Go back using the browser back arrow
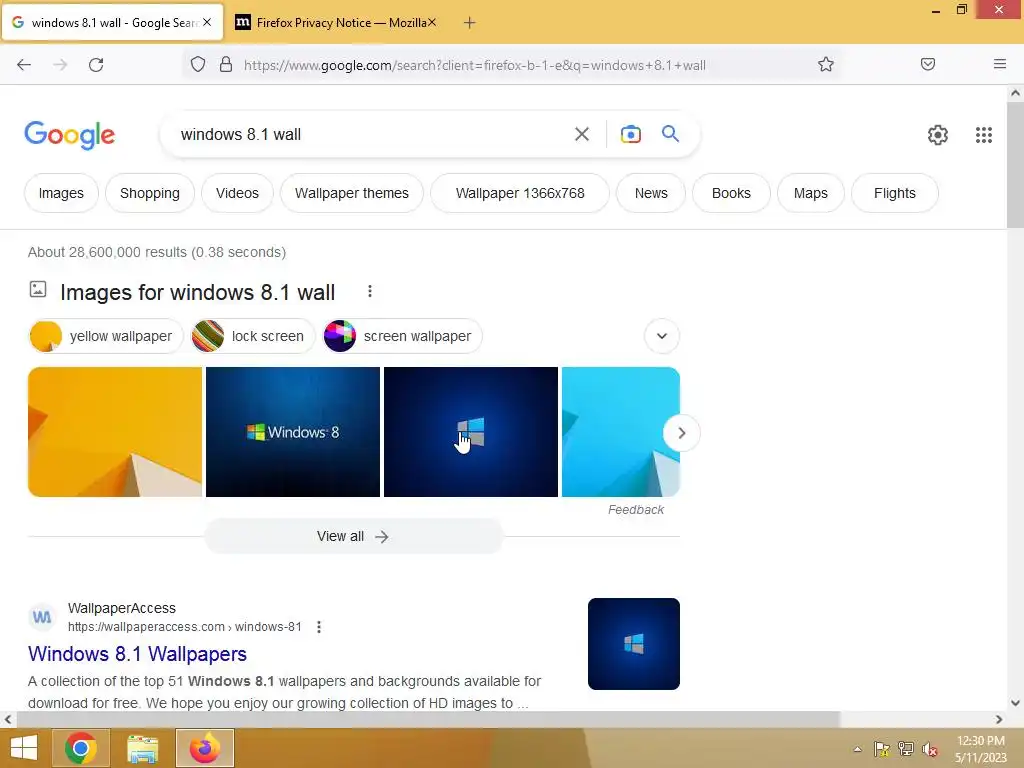The height and width of the screenshot is (768, 1024). [24, 65]
